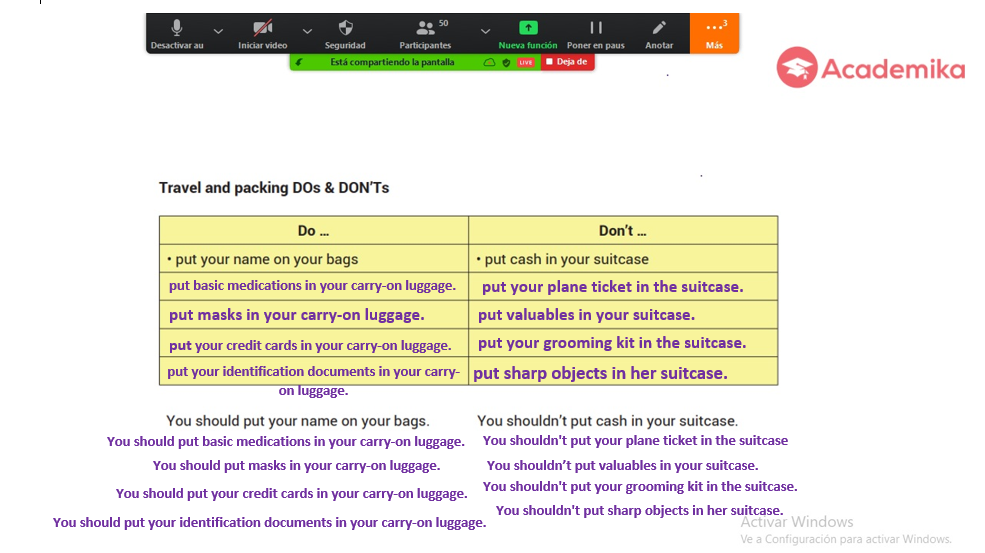Click the 'Don't ...' table header cell
This screenshot has height=553, width=985.
point(623,231)
